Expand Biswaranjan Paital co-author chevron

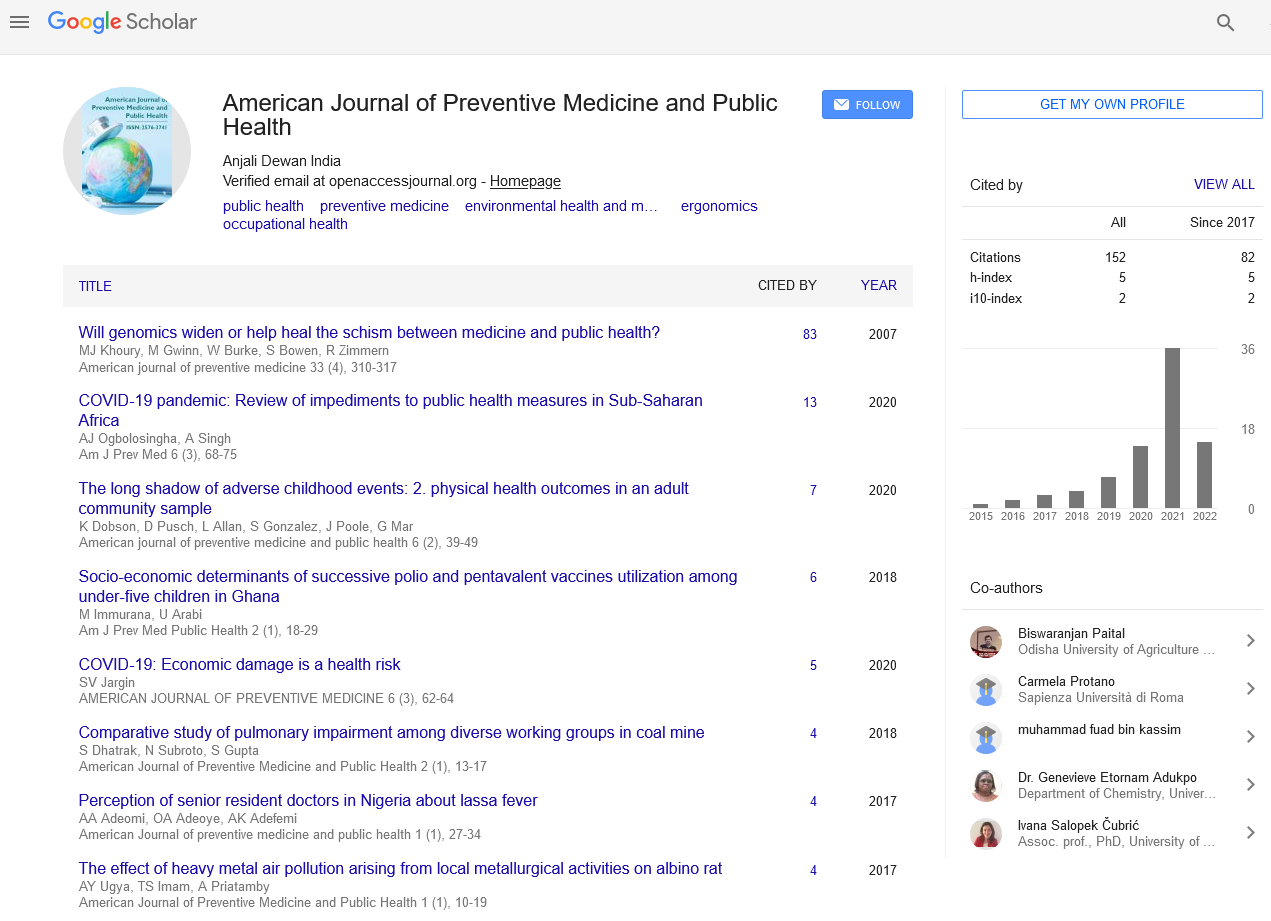pos(1250,641)
